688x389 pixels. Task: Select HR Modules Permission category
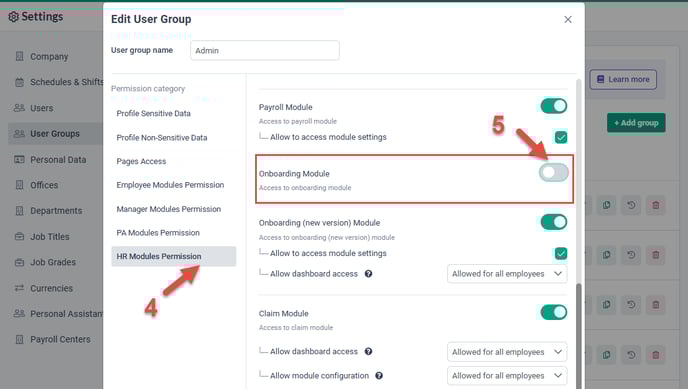(174, 256)
